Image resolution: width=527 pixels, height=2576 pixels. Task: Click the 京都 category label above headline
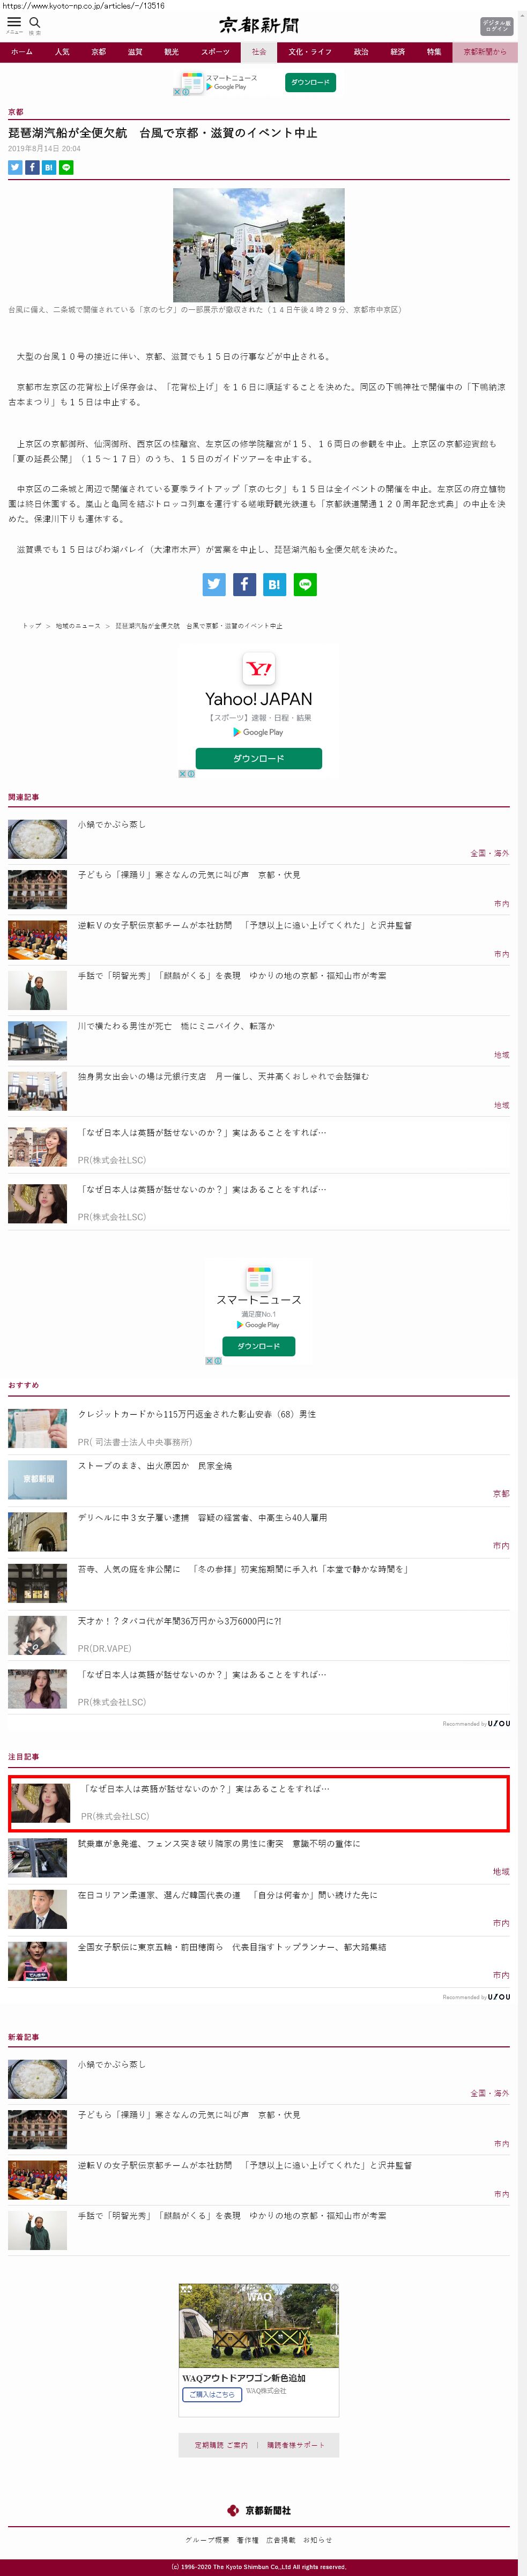16,112
